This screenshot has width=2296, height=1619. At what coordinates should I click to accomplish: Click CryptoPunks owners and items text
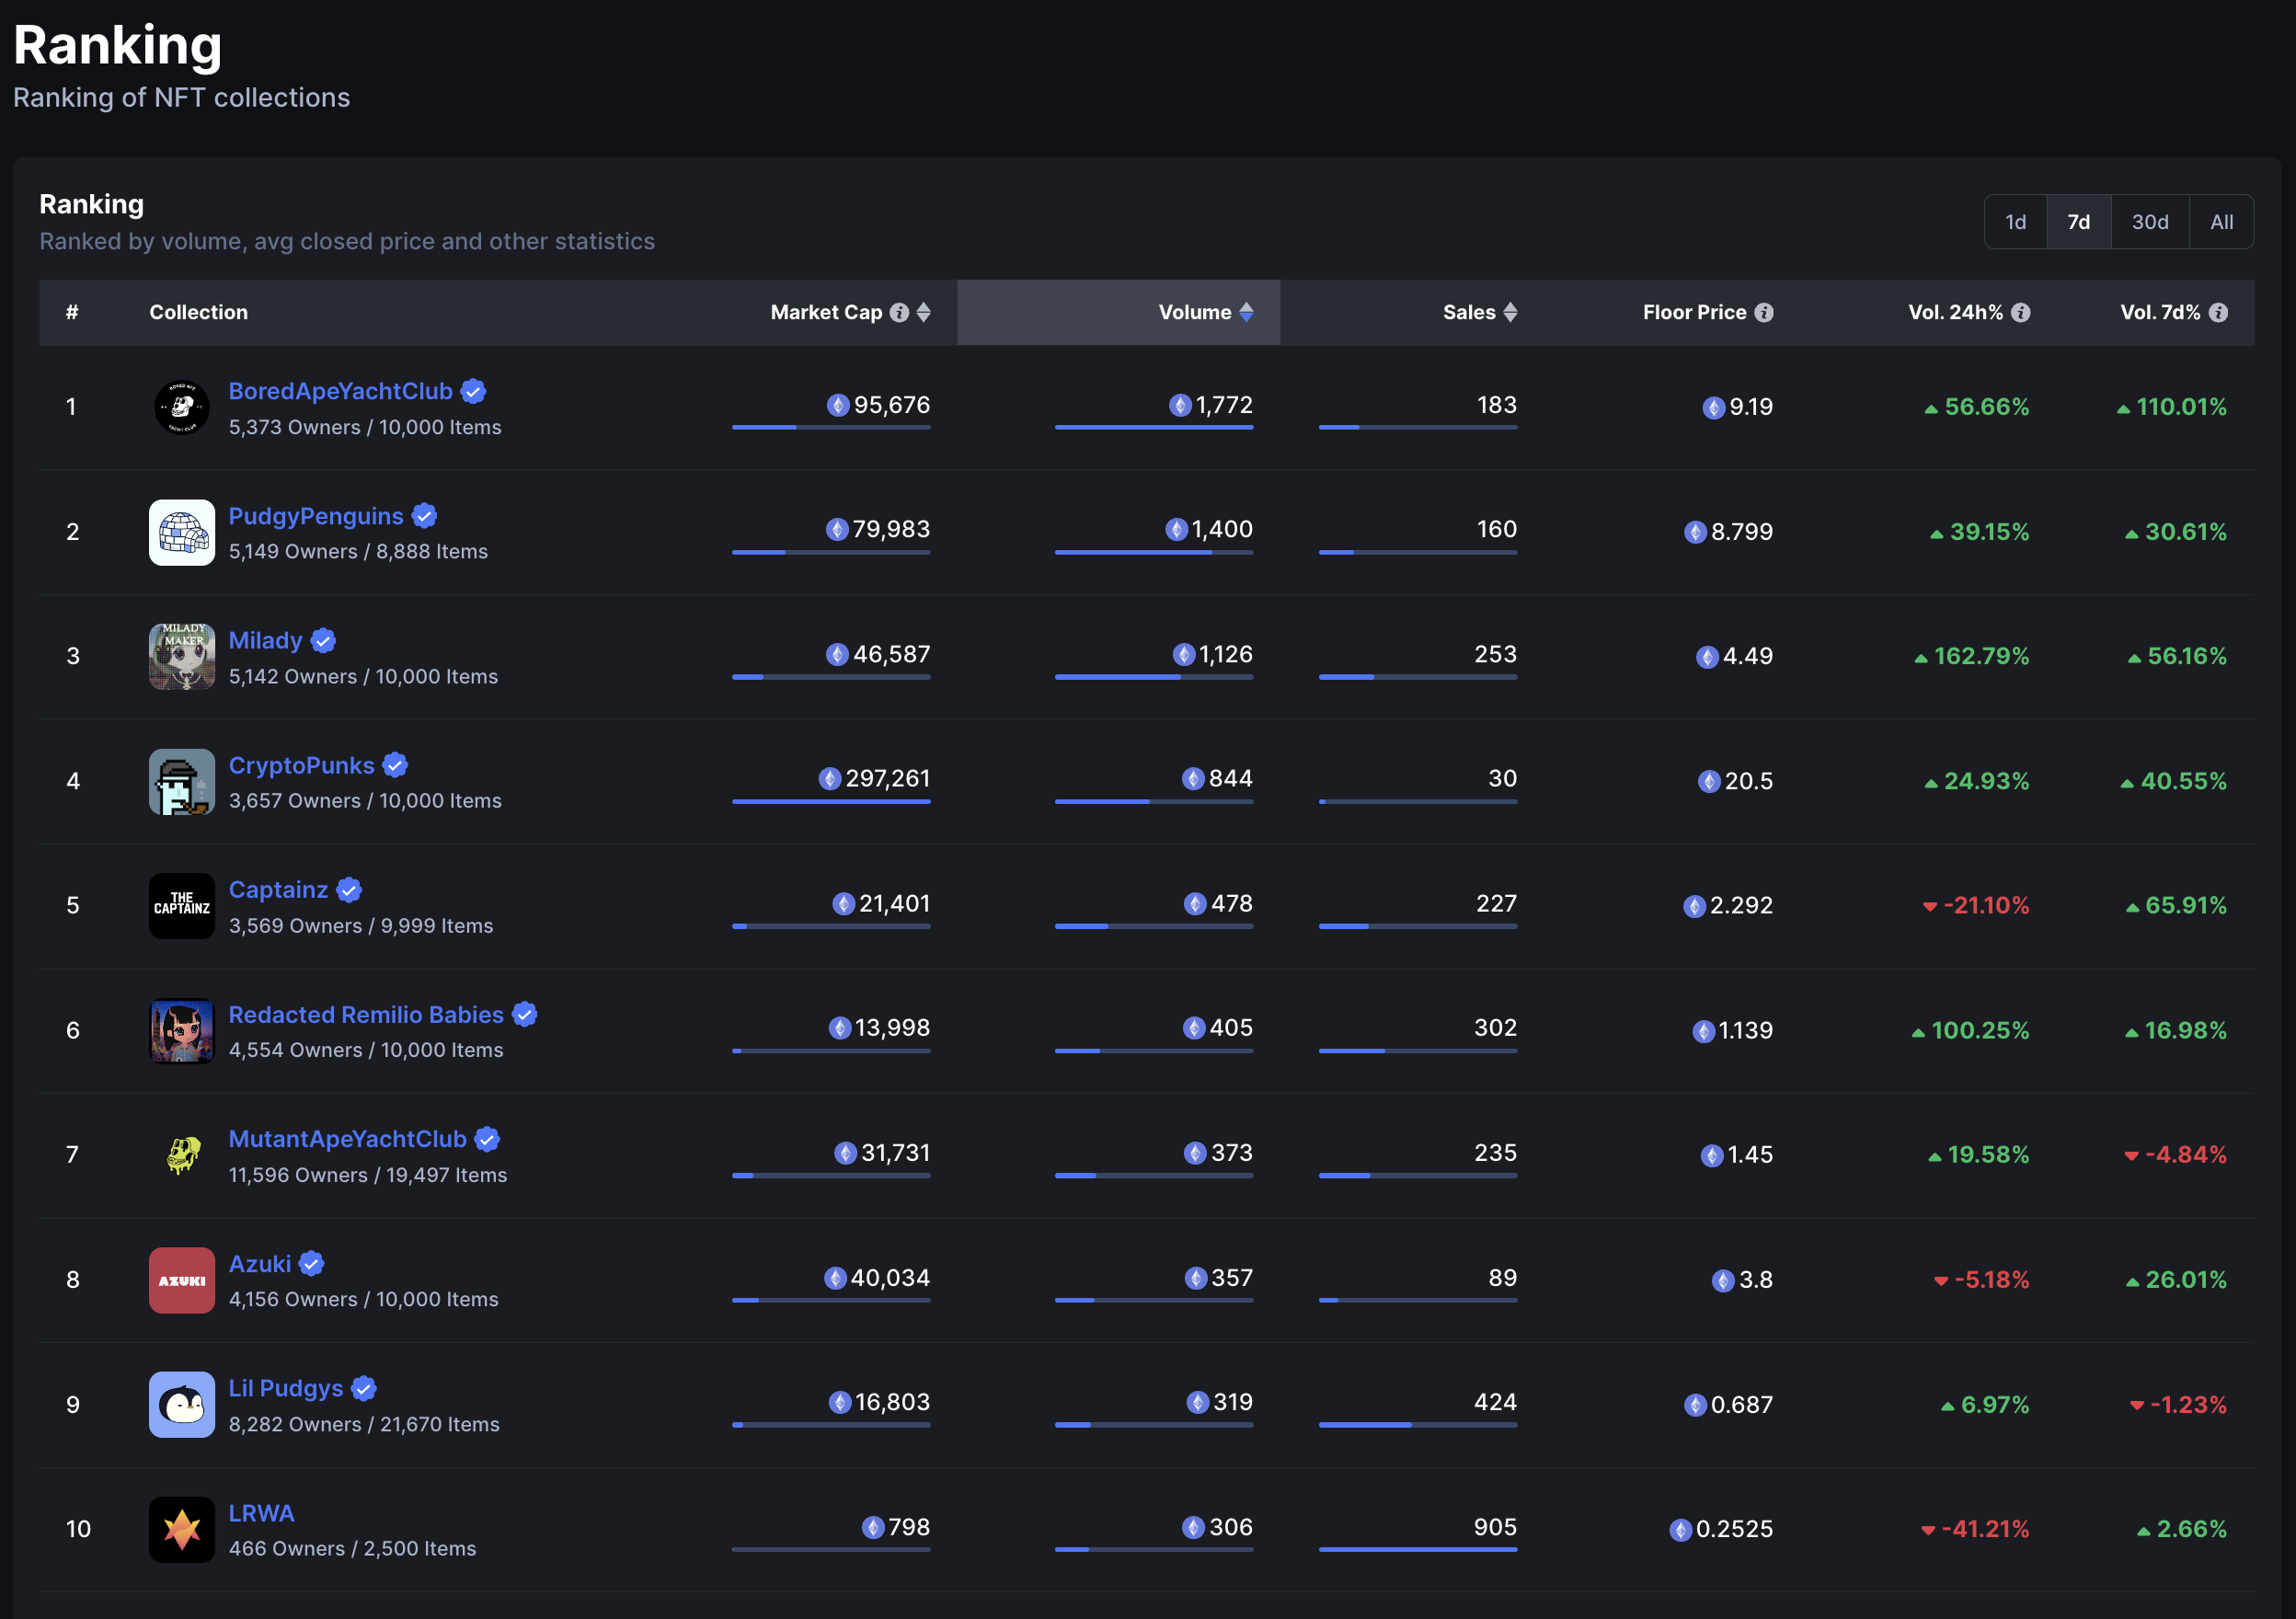365,801
